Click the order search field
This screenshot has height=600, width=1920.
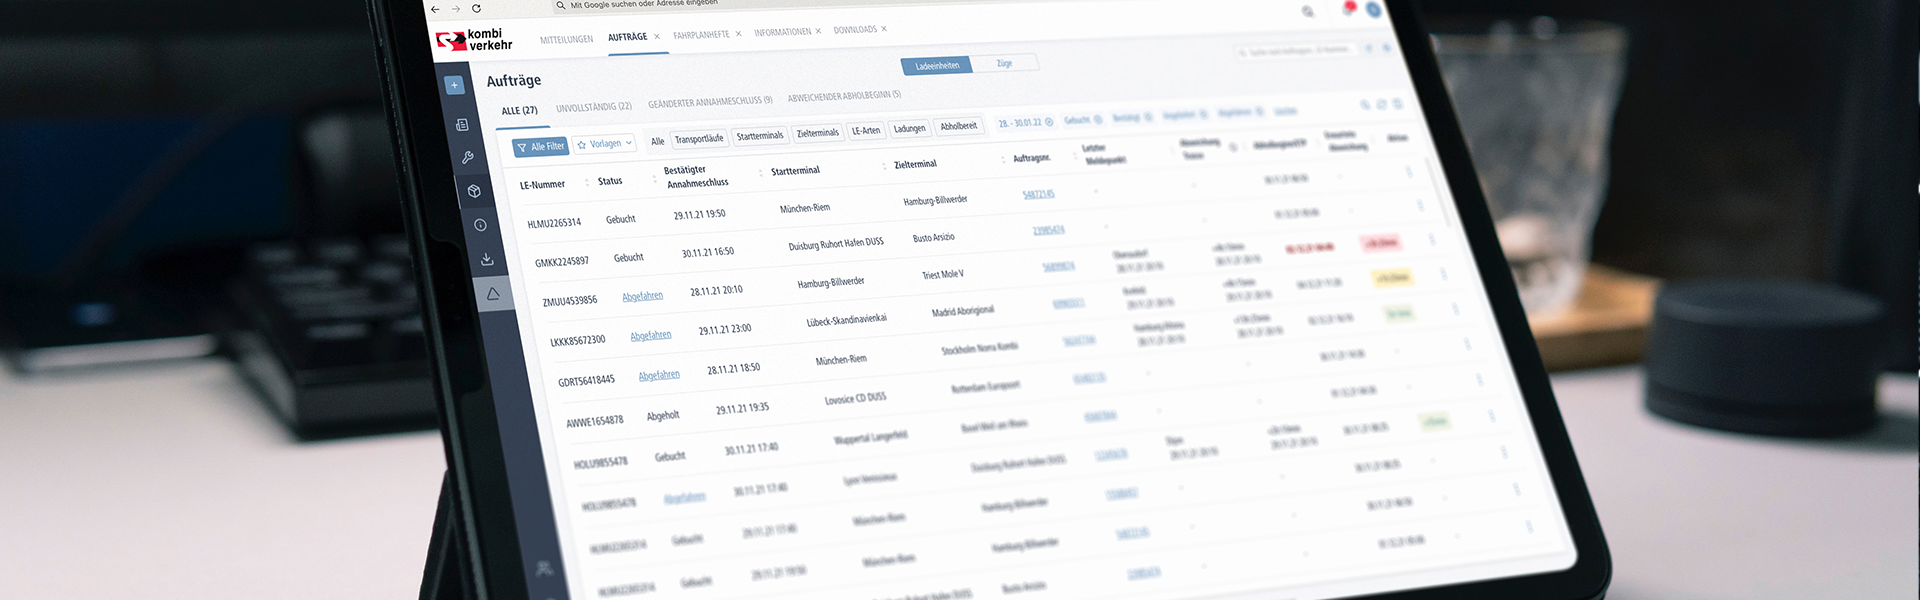tap(1297, 50)
